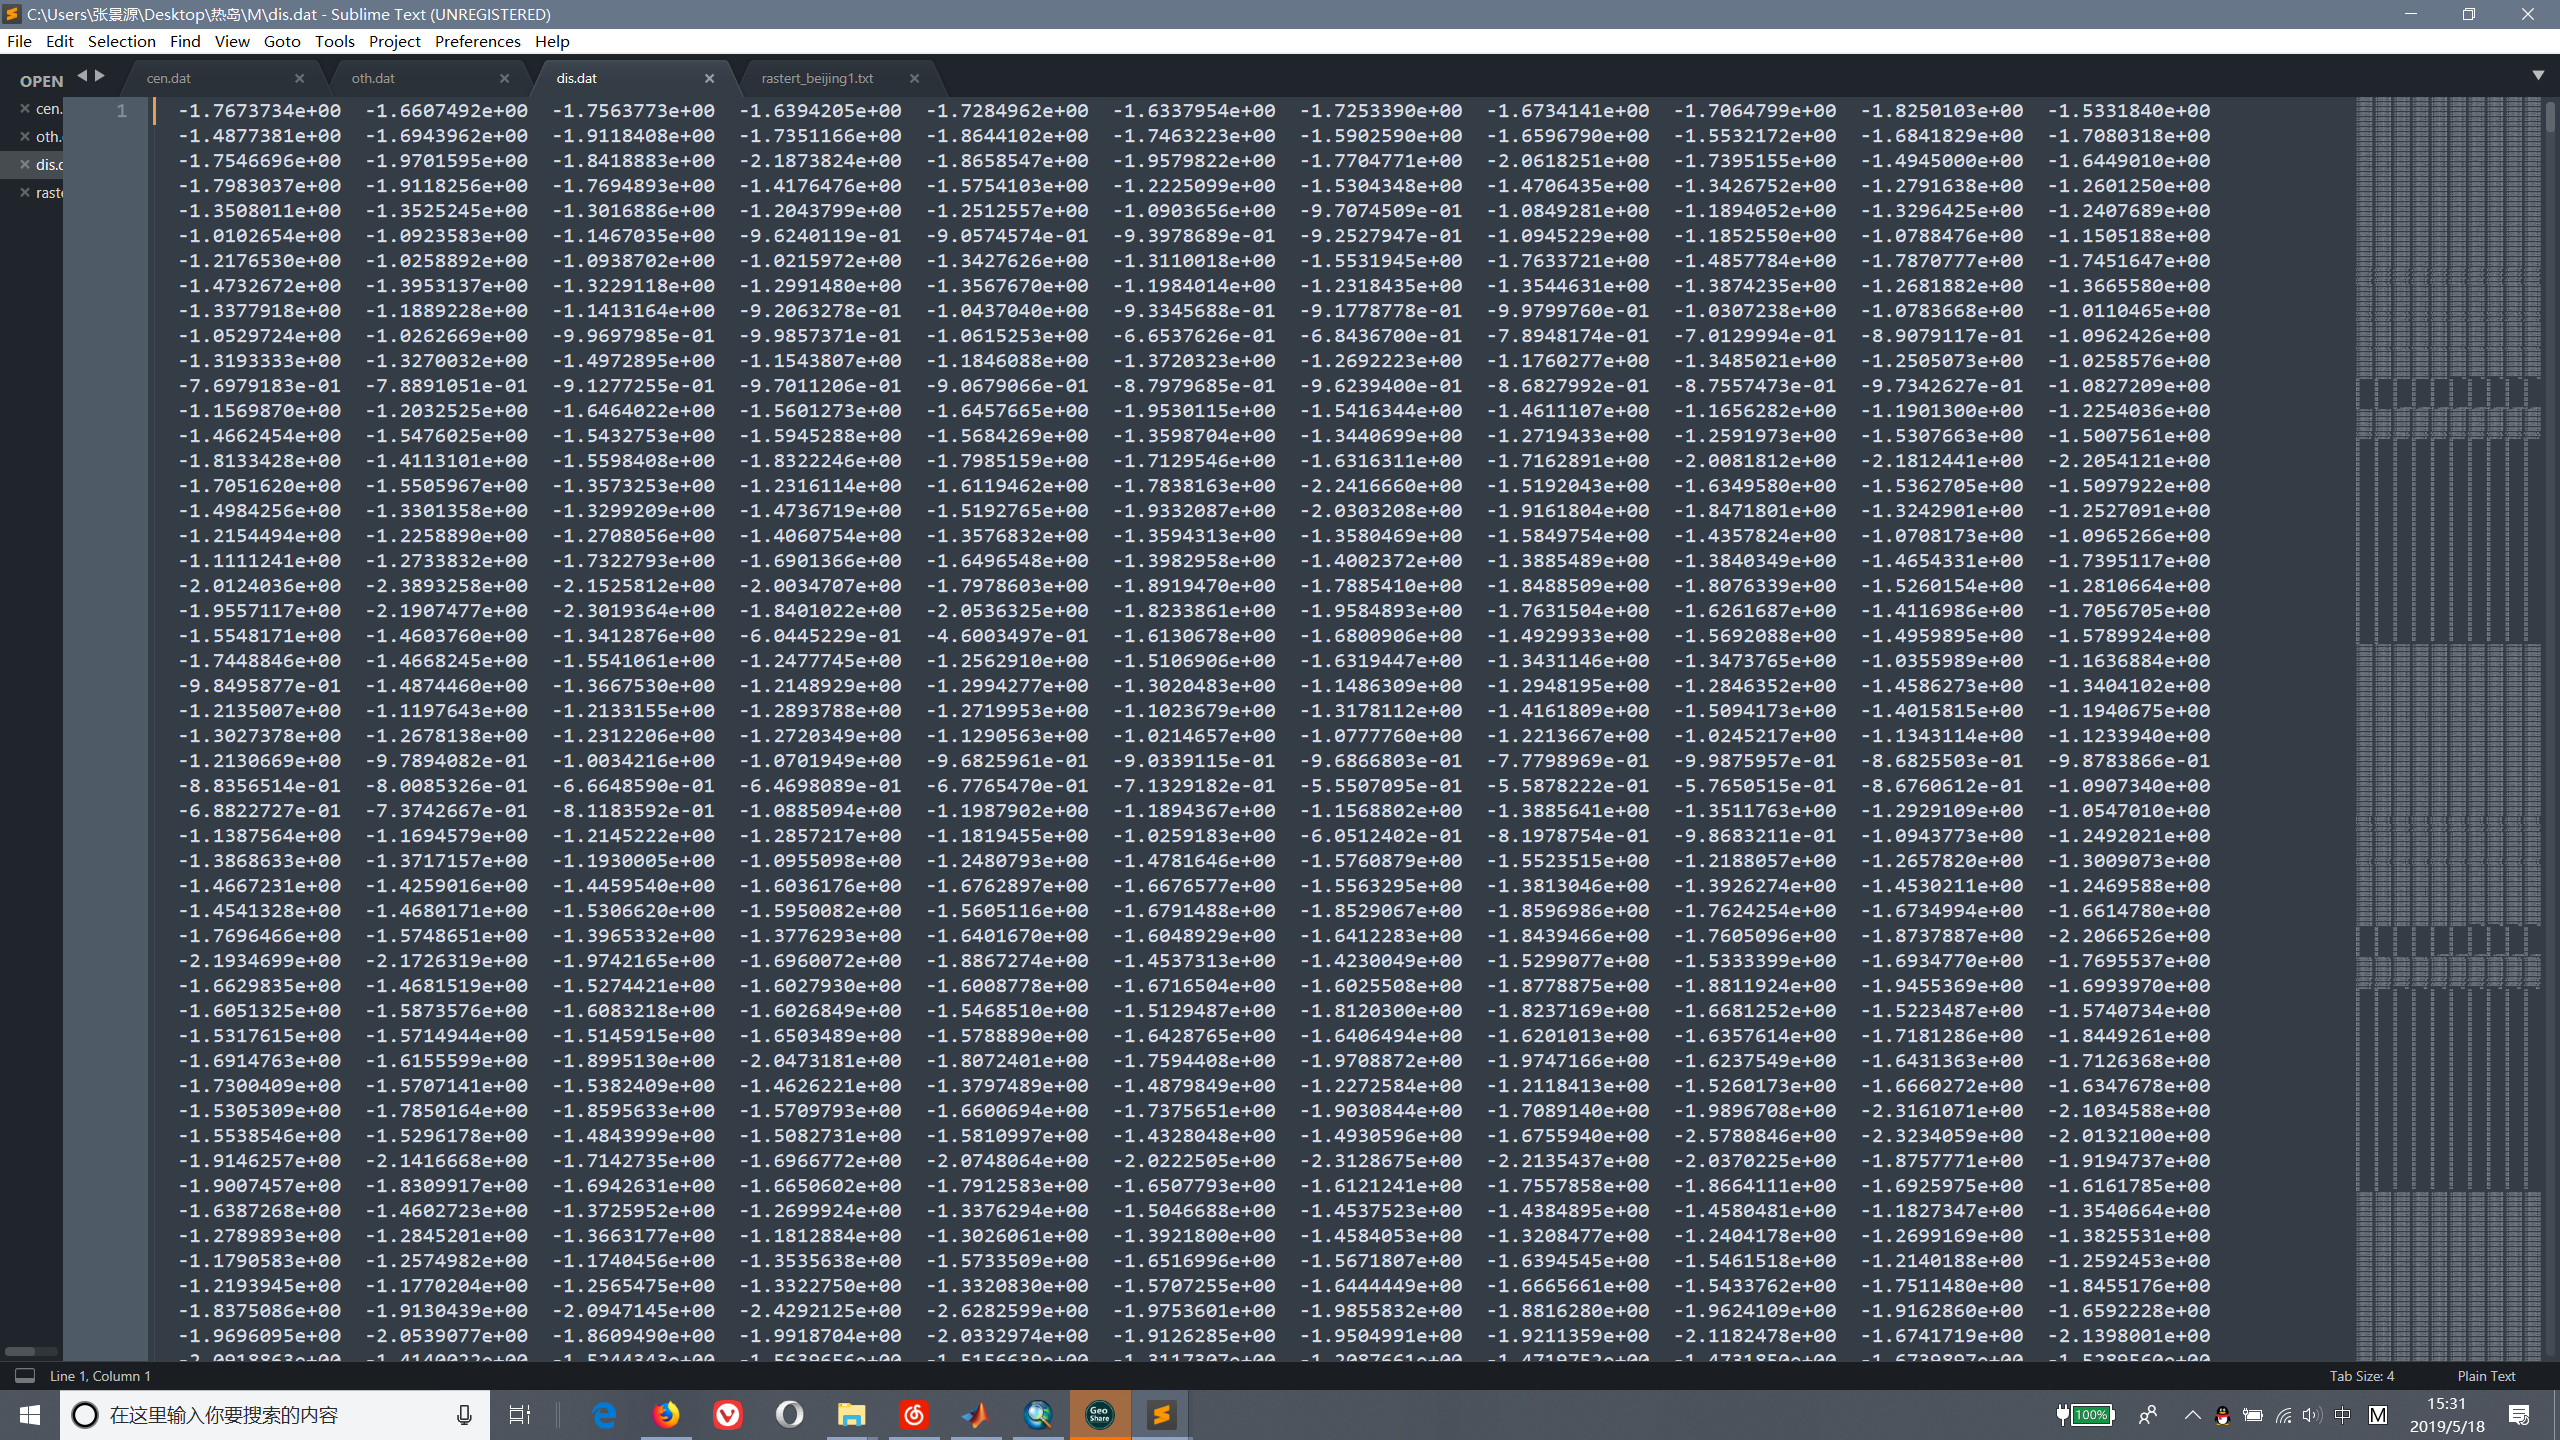Close dis.dat in sidebar open files
2560x1440 pixels.
[25, 164]
